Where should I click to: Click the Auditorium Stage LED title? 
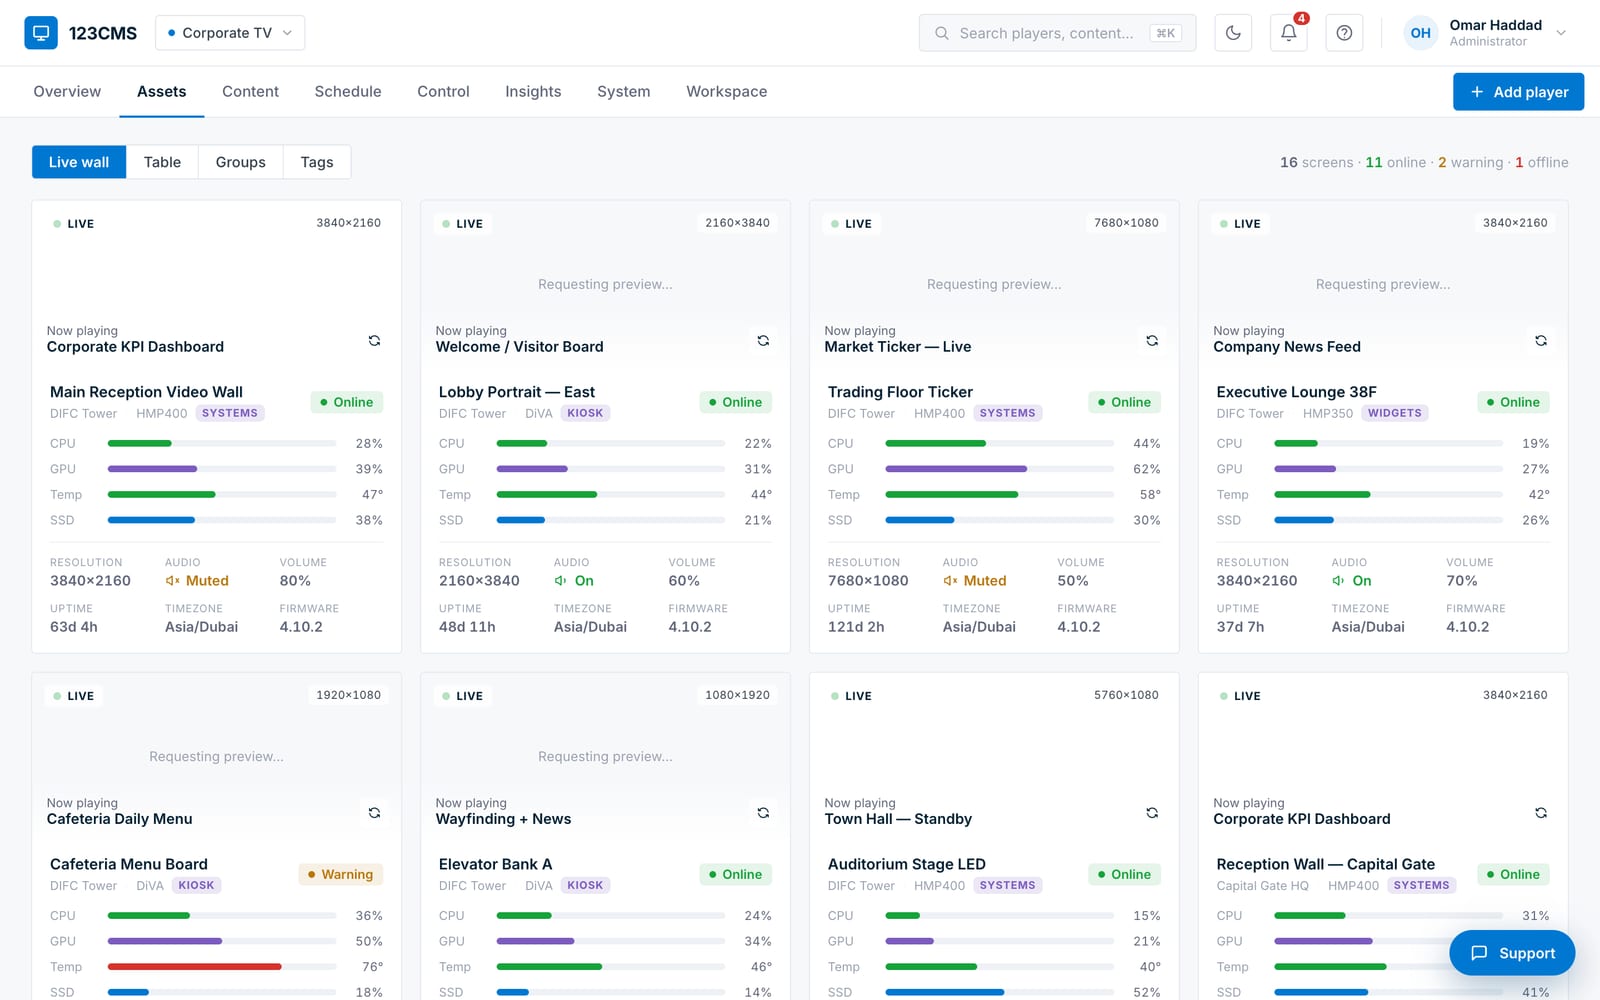(x=906, y=864)
